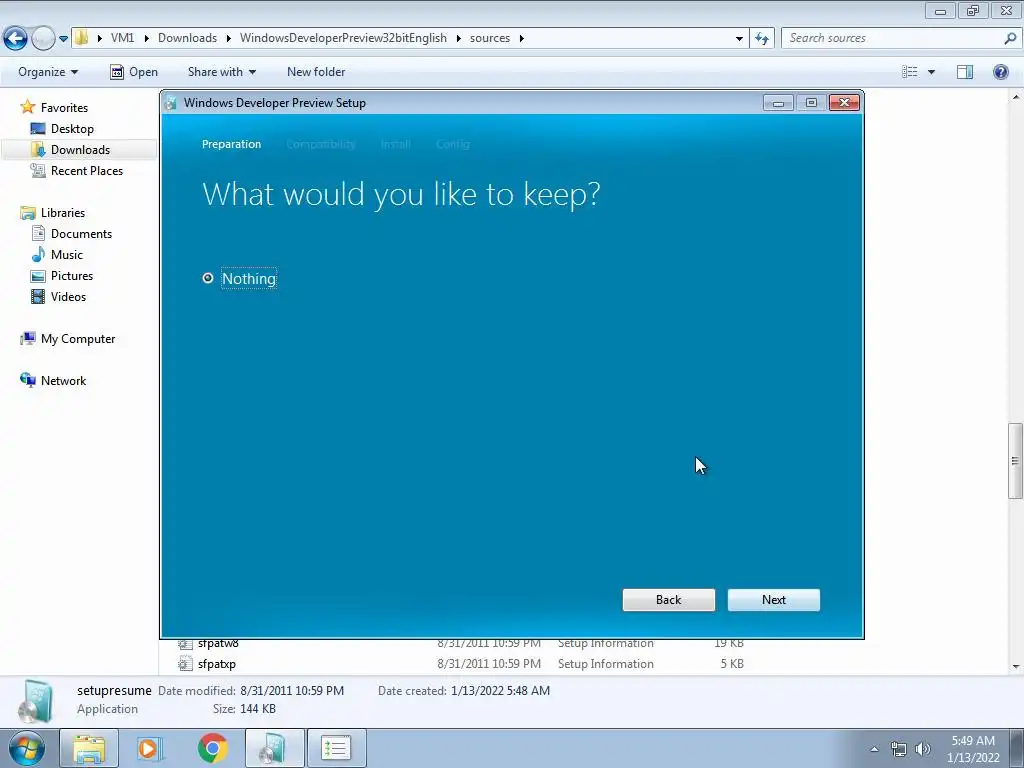This screenshot has width=1024, height=768.
Task: Open the Config step tab
Action: point(453,144)
